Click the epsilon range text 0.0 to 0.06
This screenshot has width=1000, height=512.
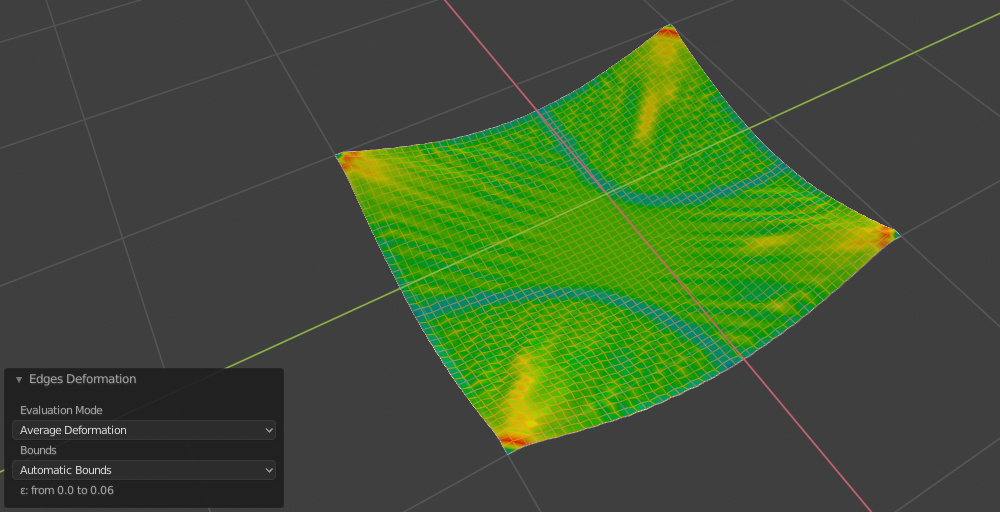tap(67, 490)
